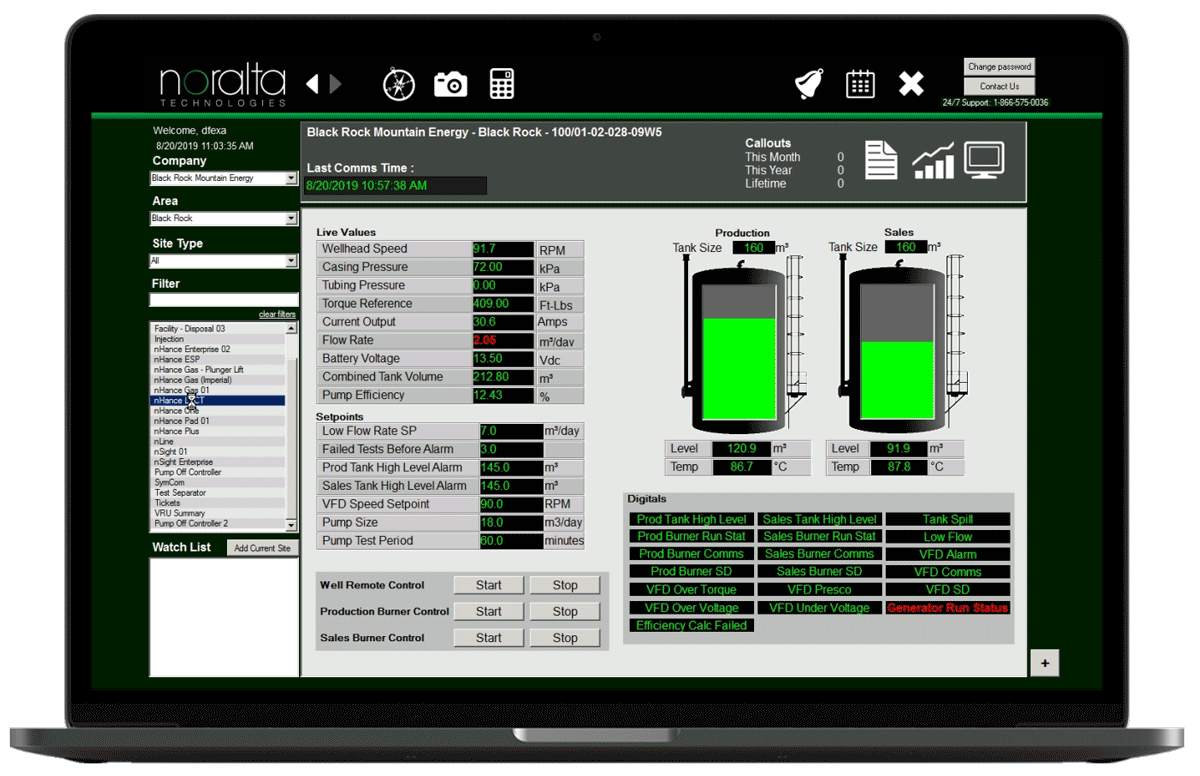Open the trend chart icon
1200x776 pixels.
click(x=933, y=161)
